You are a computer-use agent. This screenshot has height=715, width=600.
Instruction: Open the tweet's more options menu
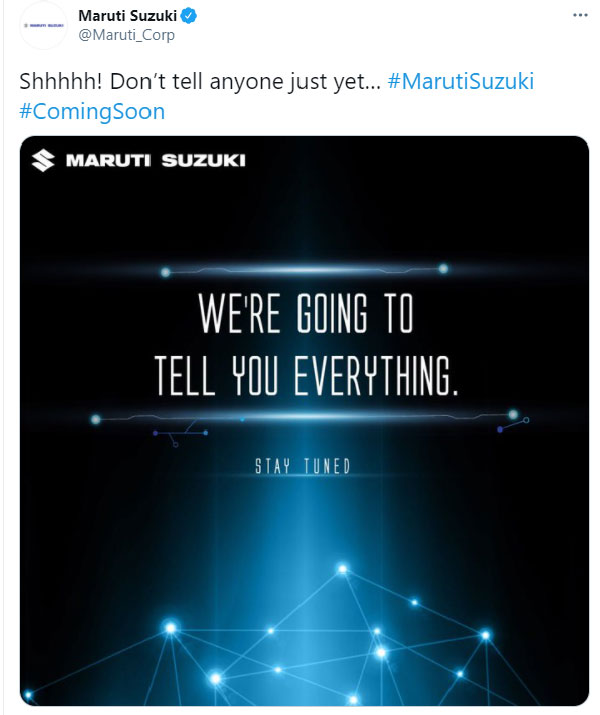point(580,15)
